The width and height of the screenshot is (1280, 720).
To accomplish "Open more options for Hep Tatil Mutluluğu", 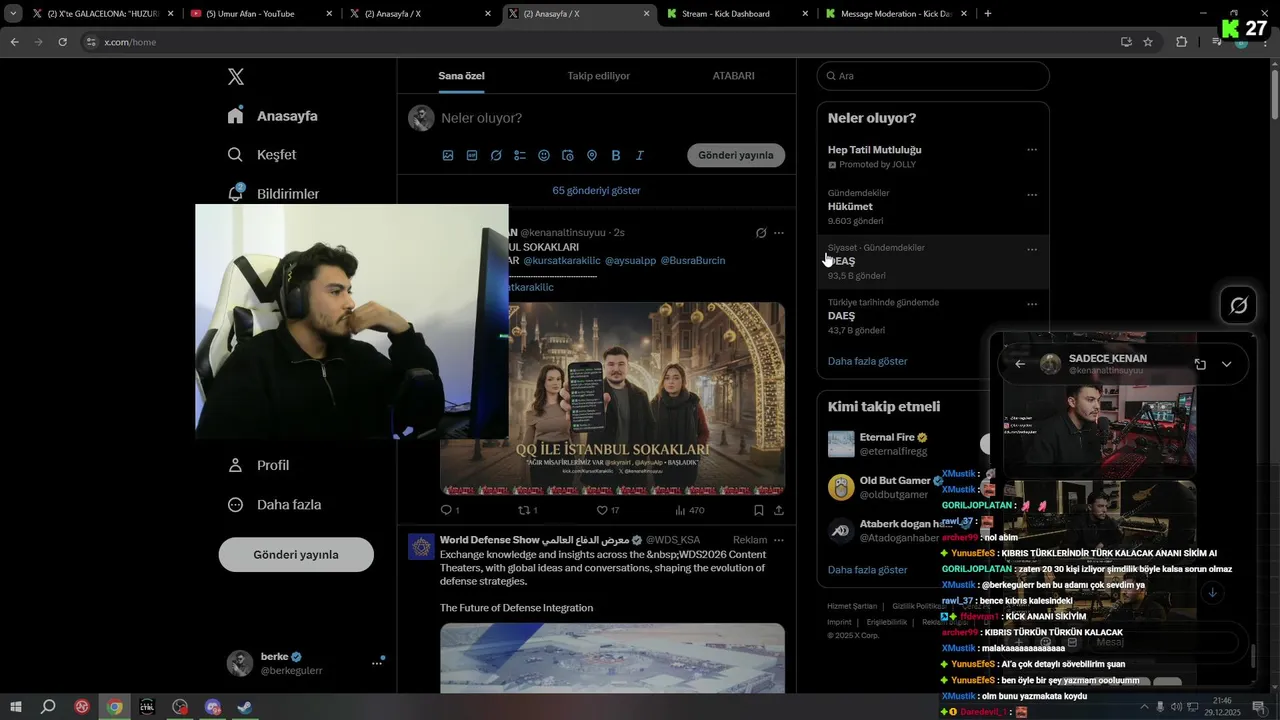I will tap(1032, 150).
